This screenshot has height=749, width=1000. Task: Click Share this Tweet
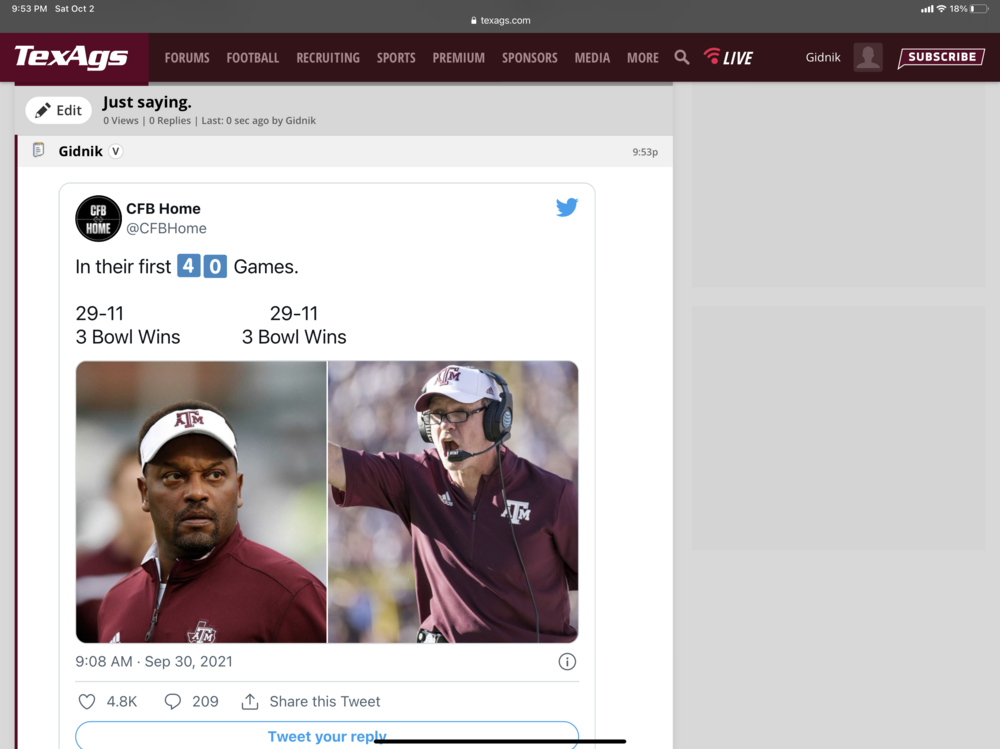pyautogui.click(x=311, y=701)
